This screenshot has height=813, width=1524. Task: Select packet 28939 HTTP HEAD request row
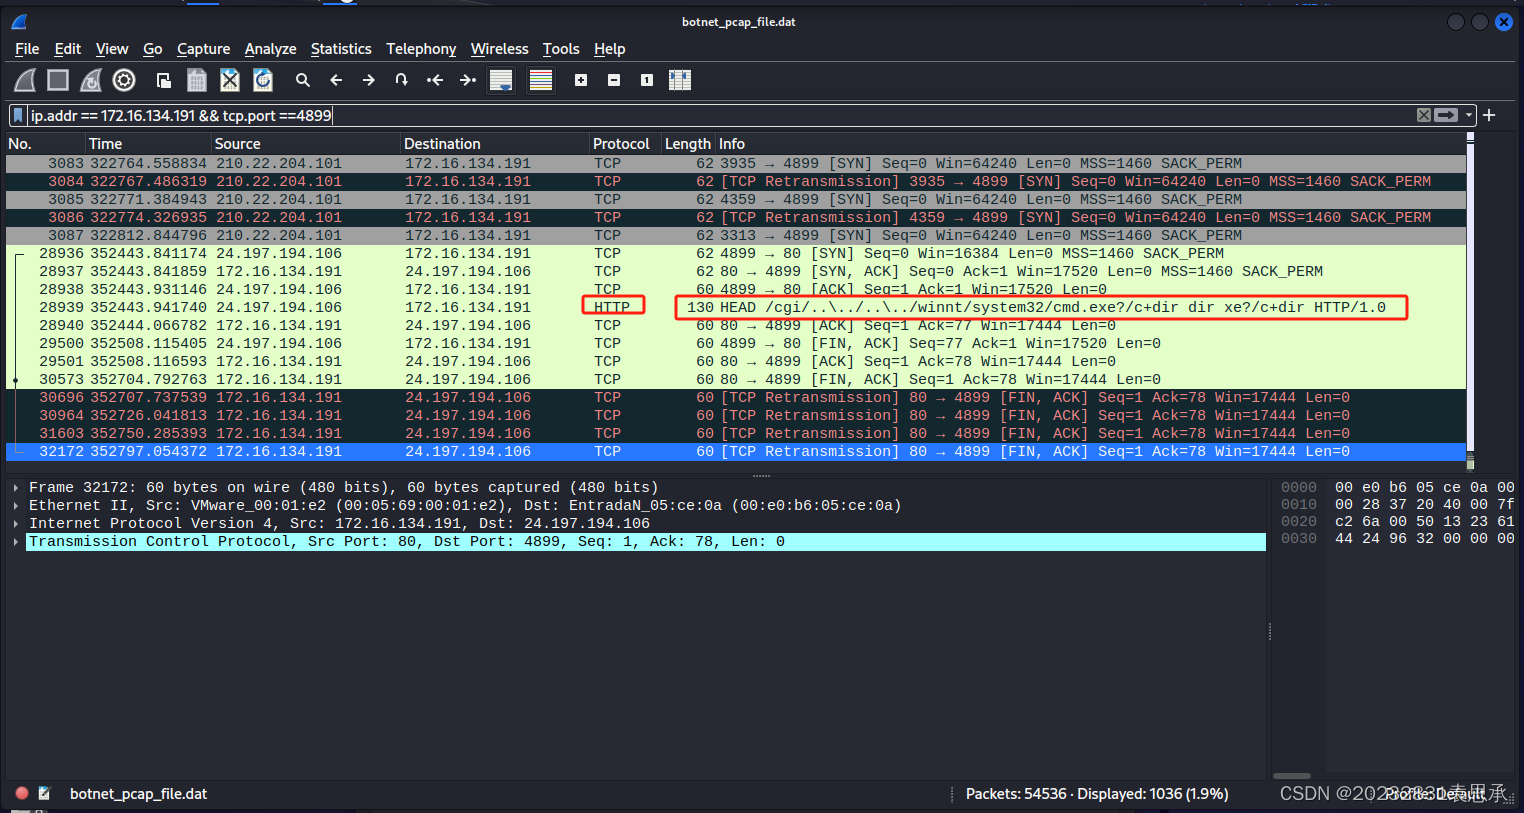coord(736,307)
